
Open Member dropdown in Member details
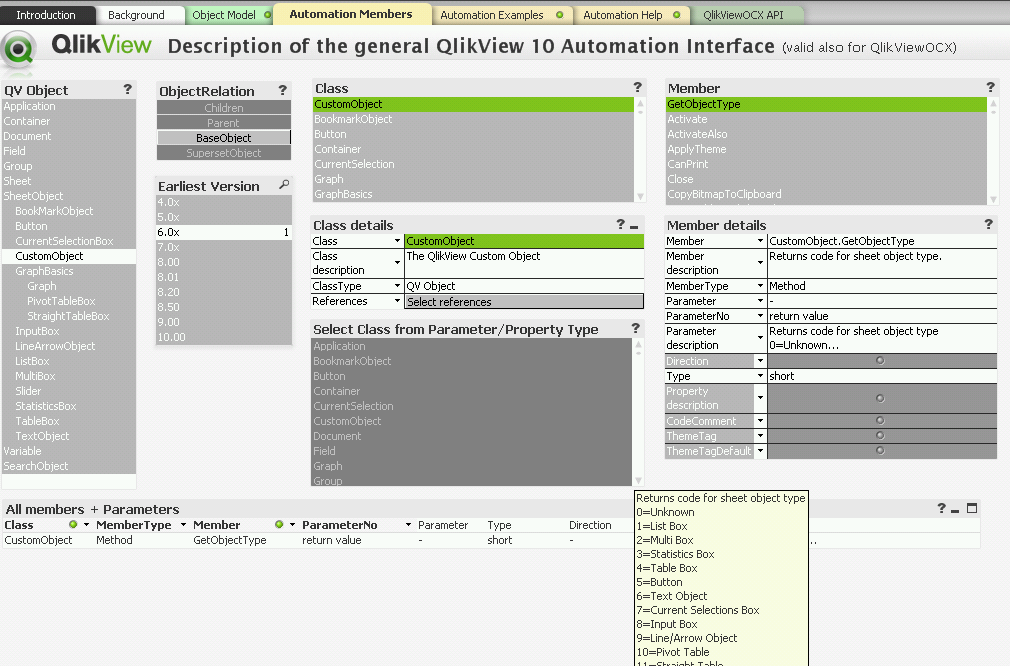pyautogui.click(x=760, y=241)
